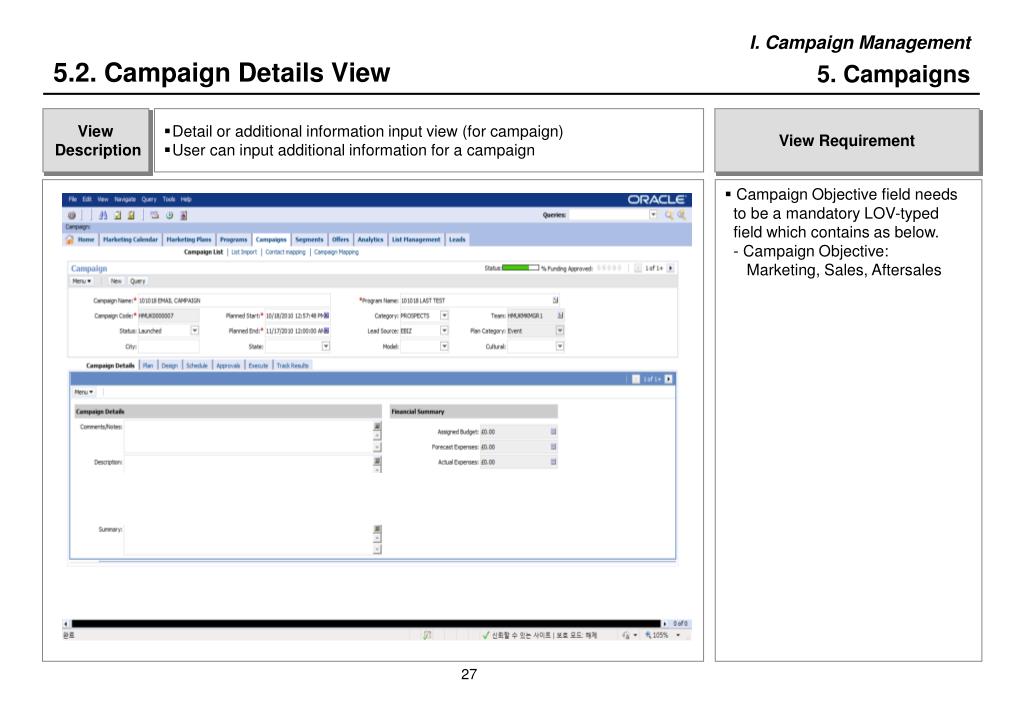Viewport: 1023px width, 708px height.
Task: Expand the Summary text editor icon
Action: click(x=377, y=529)
